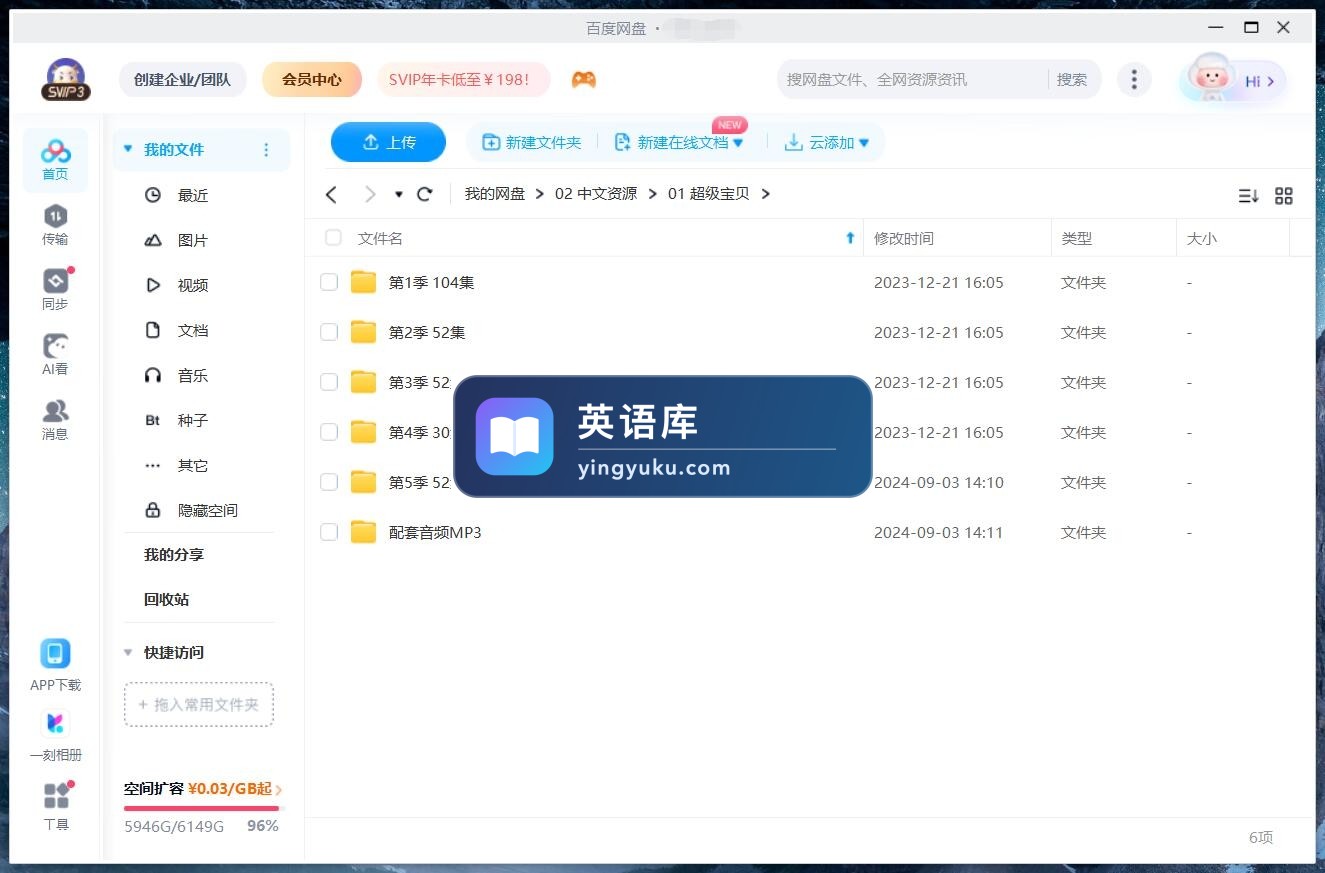Tick checkbox for 第2季 52集
Image resolution: width=1325 pixels, height=873 pixels.
pyautogui.click(x=329, y=332)
